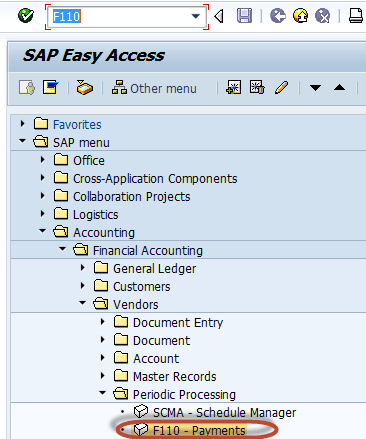Select the Favorites tree label
The image size is (366, 439).
pos(77,125)
